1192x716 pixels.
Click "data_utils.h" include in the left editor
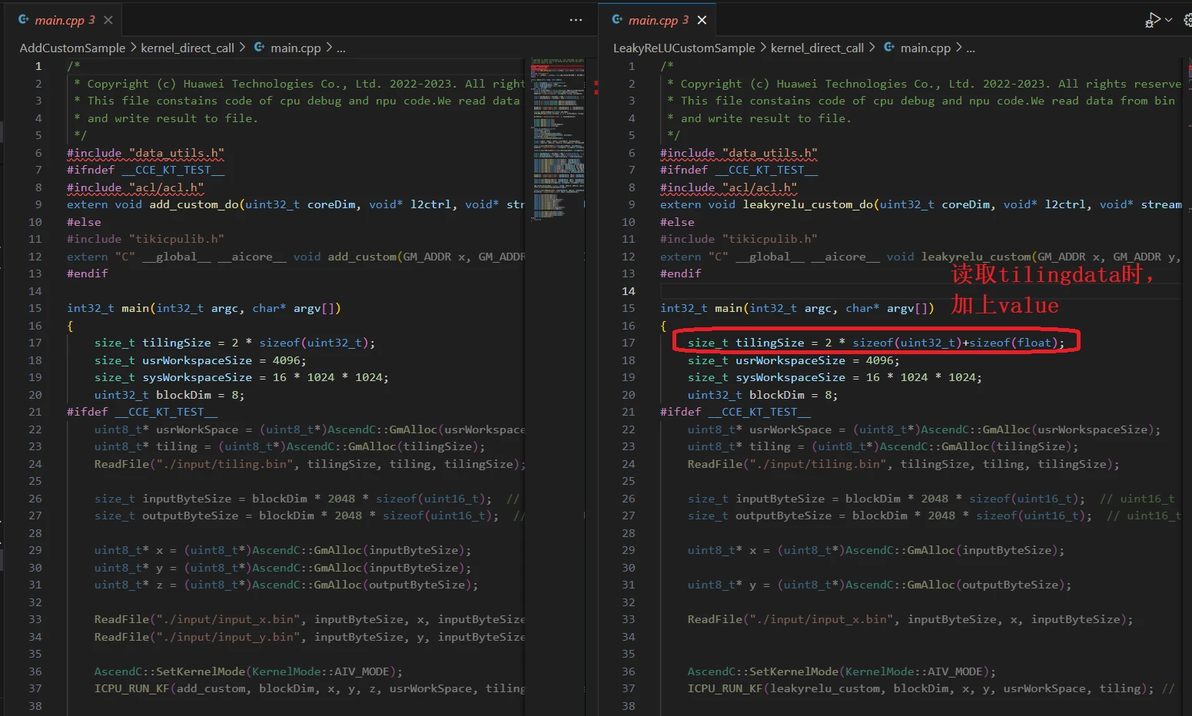click(x=145, y=153)
